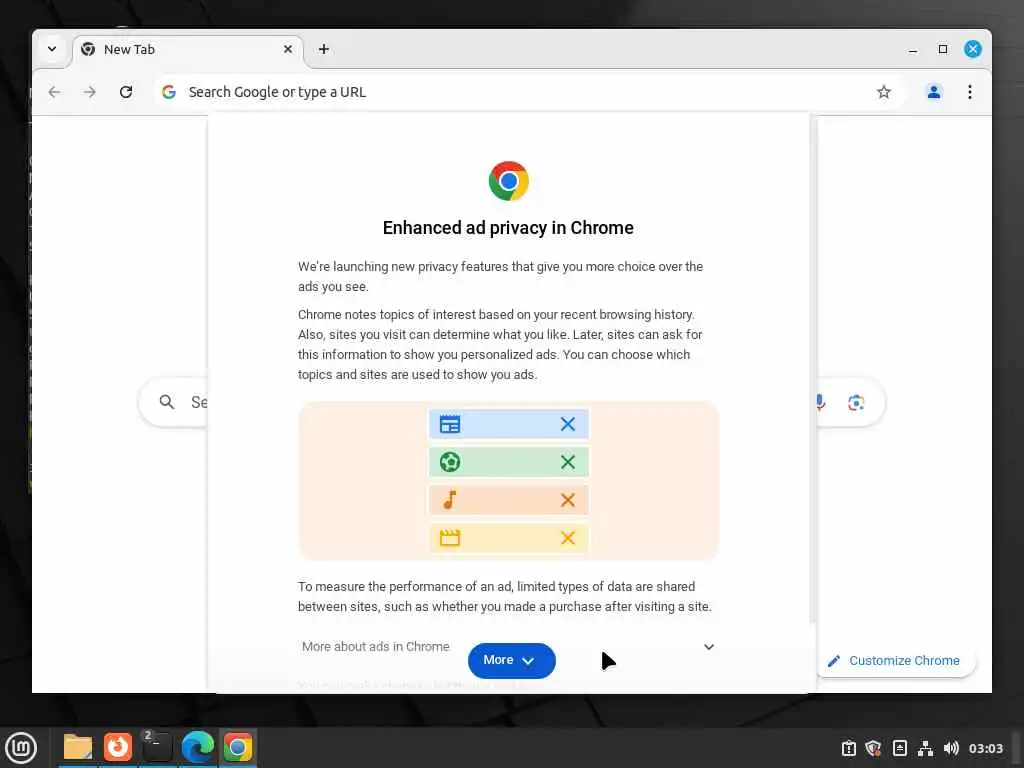This screenshot has width=1024, height=768.
Task: Click the blue X on the news topic row
Action: coord(568,424)
